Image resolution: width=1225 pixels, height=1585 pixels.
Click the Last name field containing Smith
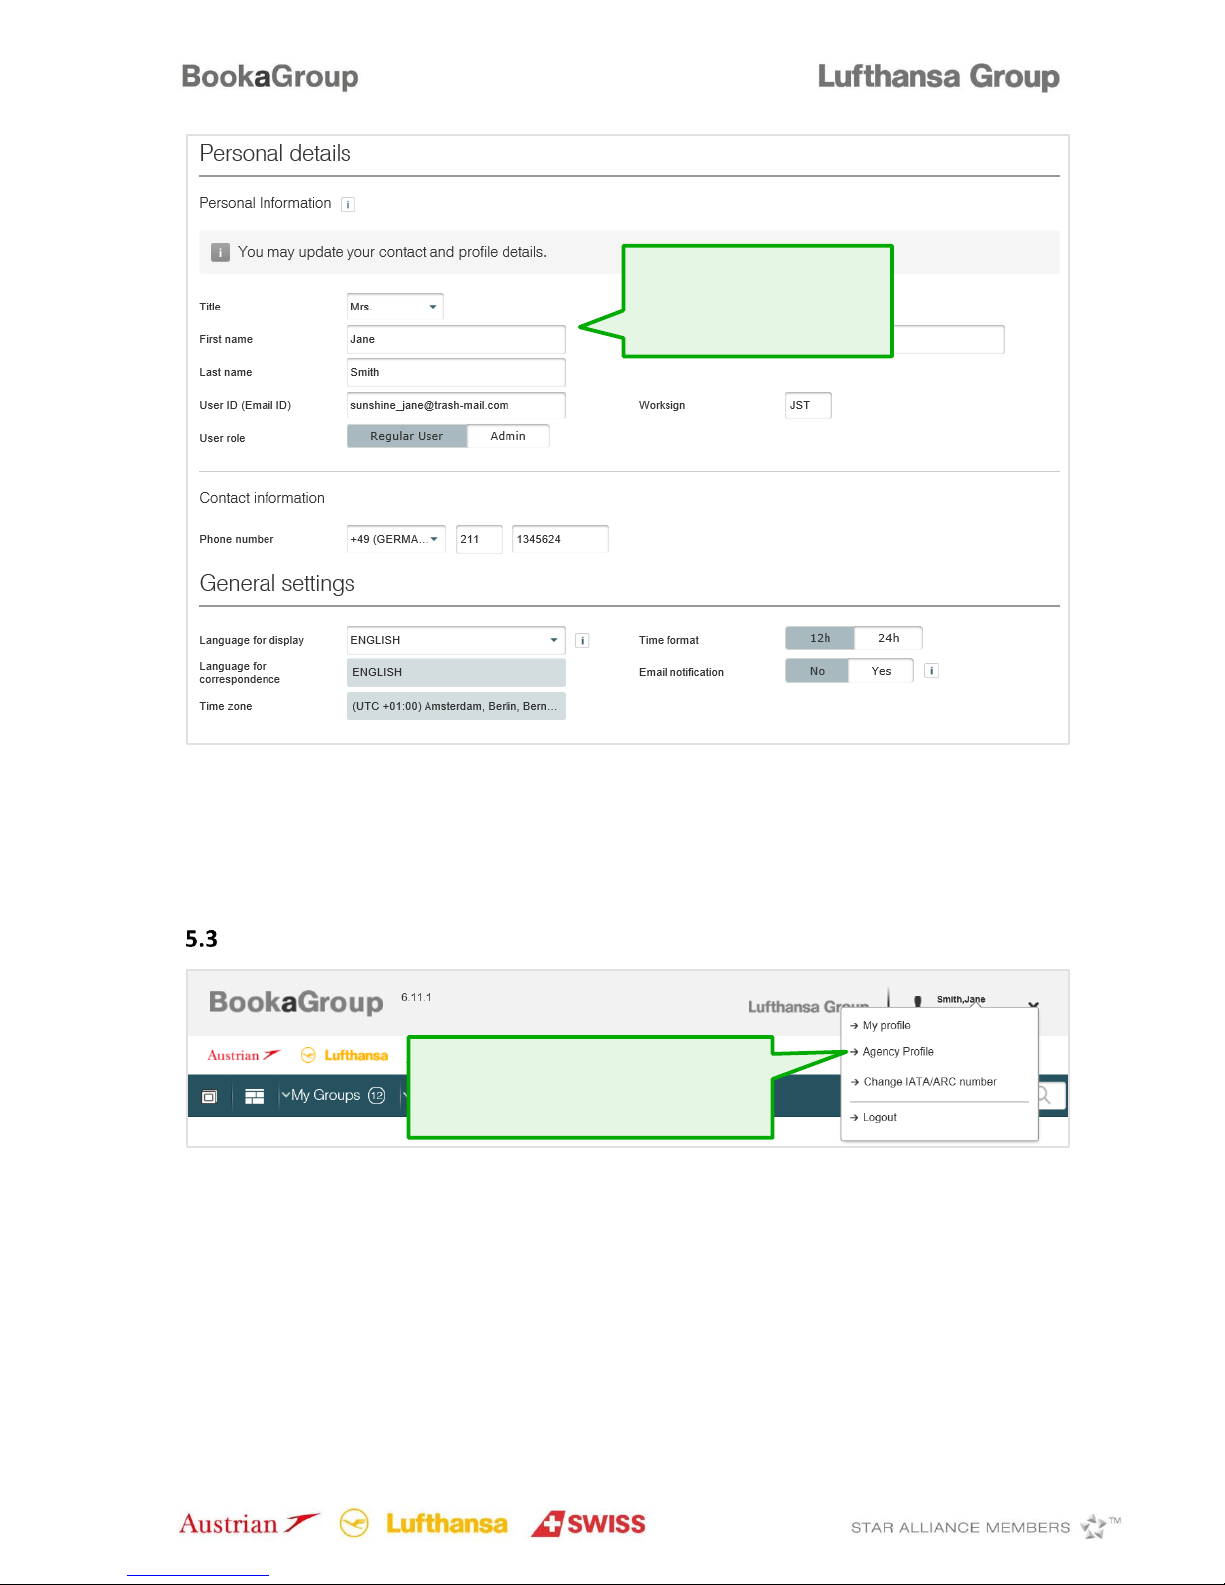point(456,372)
